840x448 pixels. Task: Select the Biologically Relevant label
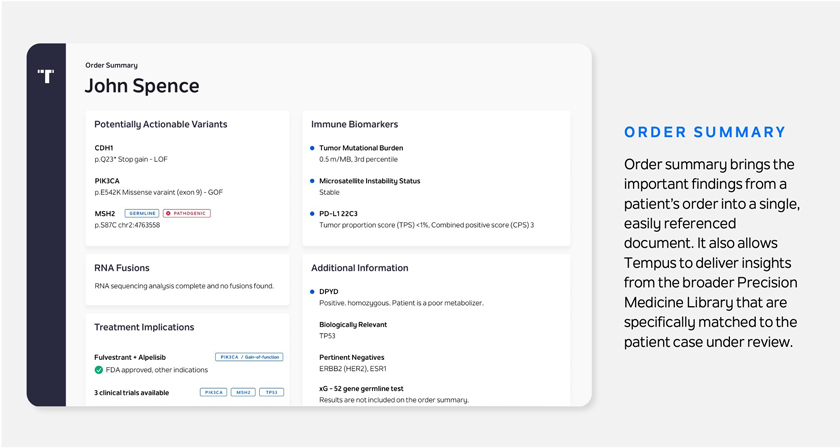click(x=353, y=324)
